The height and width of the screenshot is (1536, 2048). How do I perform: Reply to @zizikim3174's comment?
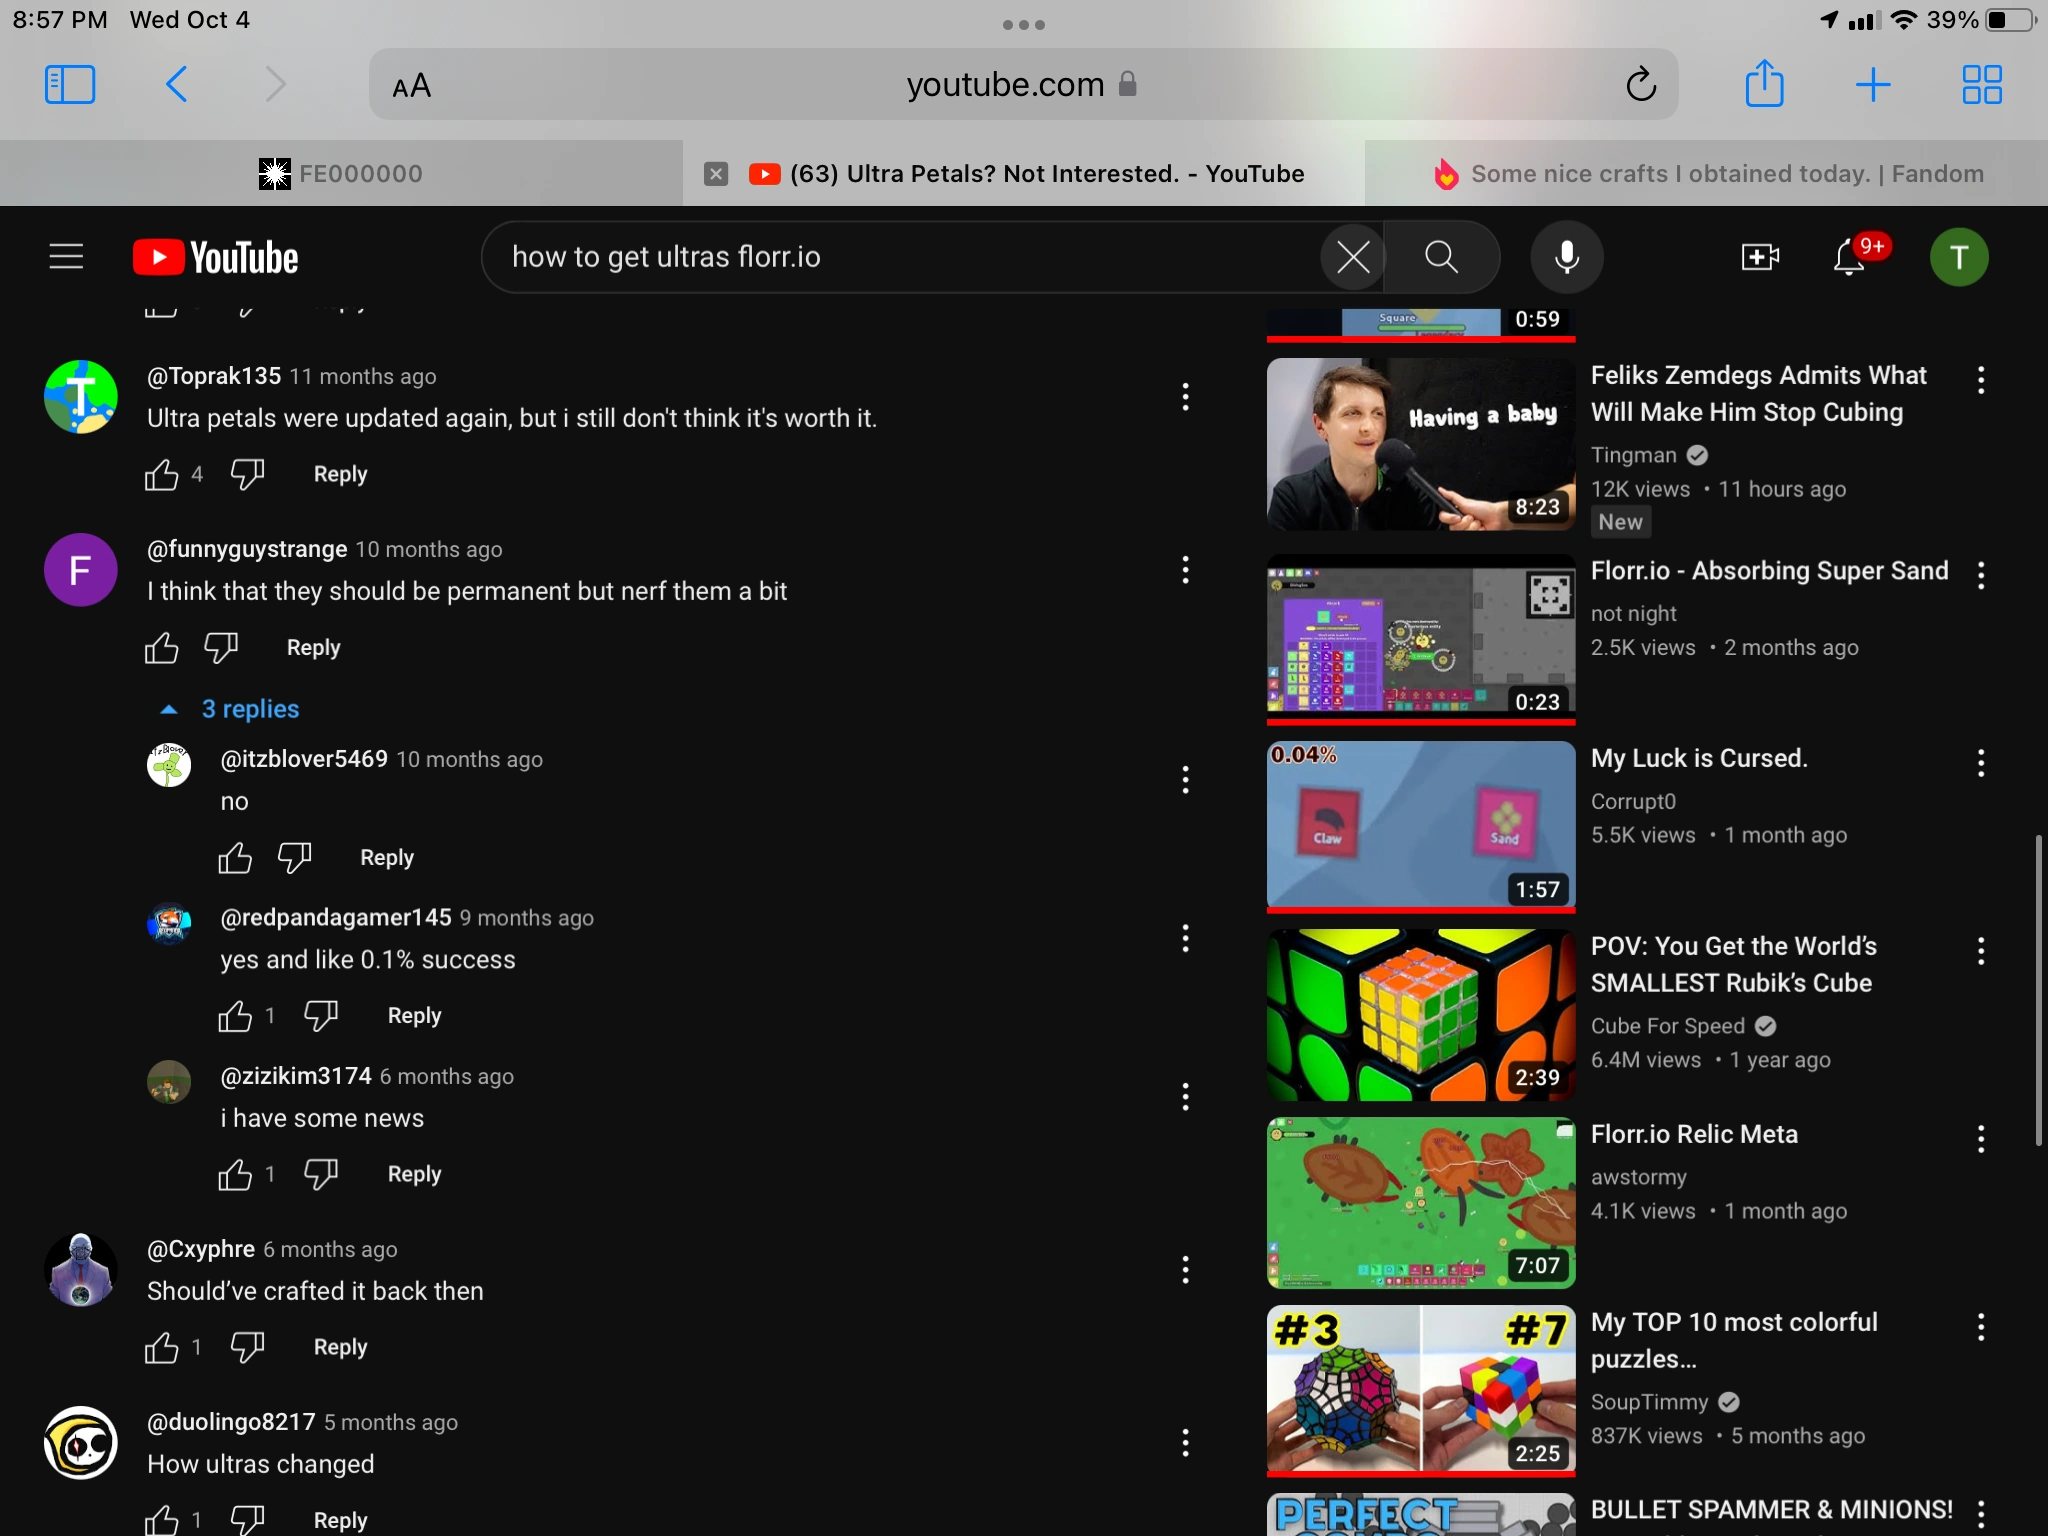(414, 1174)
